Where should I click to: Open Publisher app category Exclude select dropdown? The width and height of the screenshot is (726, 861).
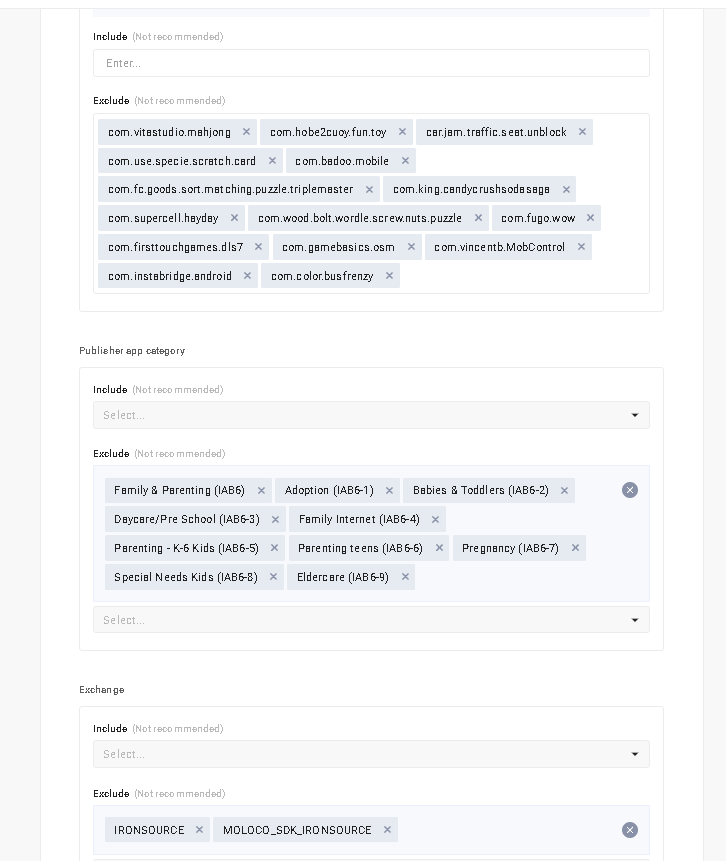pos(371,620)
